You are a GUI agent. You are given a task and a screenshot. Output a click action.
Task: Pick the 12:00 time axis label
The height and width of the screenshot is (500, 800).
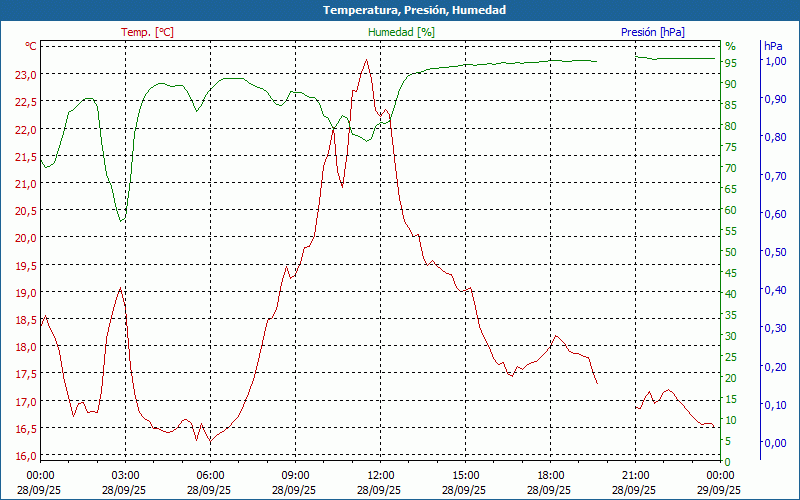pyautogui.click(x=380, y=475)
